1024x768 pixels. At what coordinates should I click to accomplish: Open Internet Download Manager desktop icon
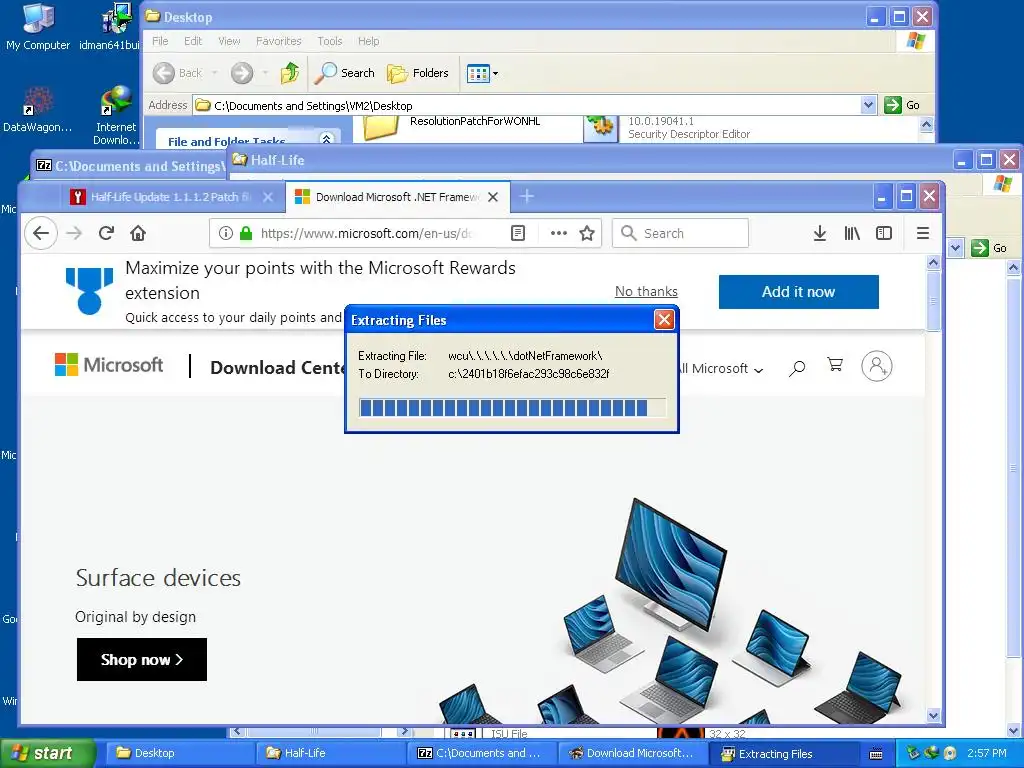click(116, 116)
